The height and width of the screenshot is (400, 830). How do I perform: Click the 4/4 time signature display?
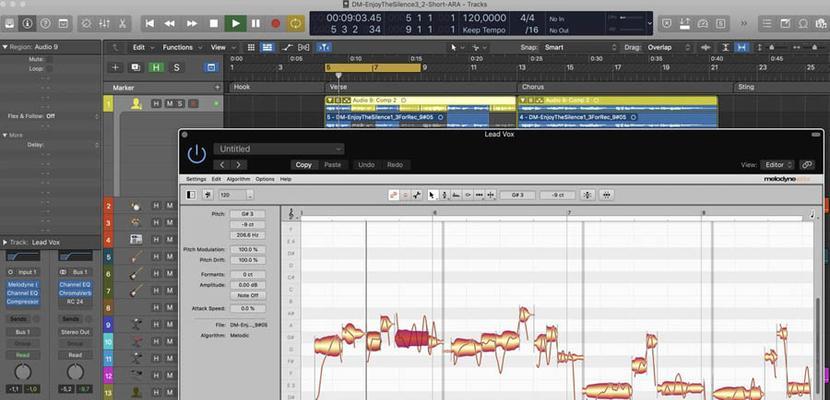527,18
